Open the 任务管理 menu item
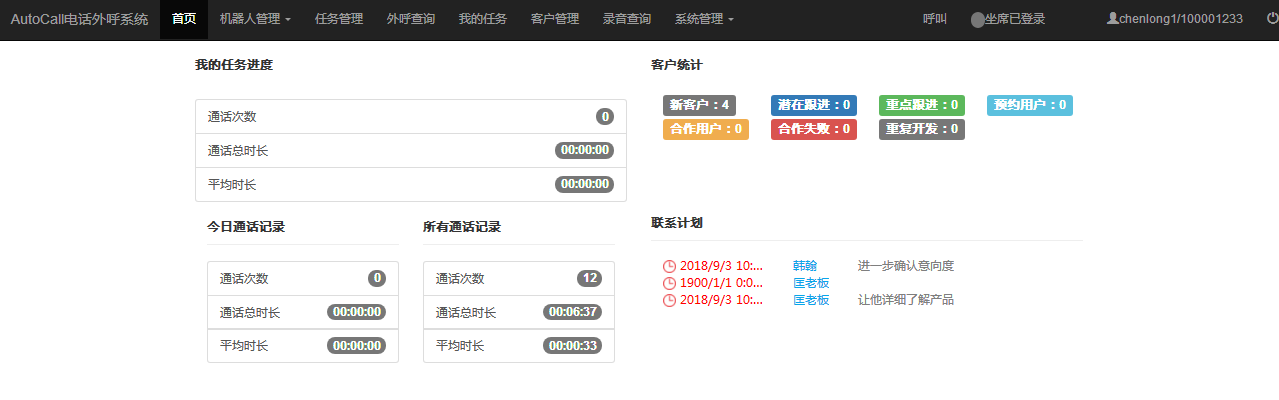1279x400 pixels. point(338,19)
